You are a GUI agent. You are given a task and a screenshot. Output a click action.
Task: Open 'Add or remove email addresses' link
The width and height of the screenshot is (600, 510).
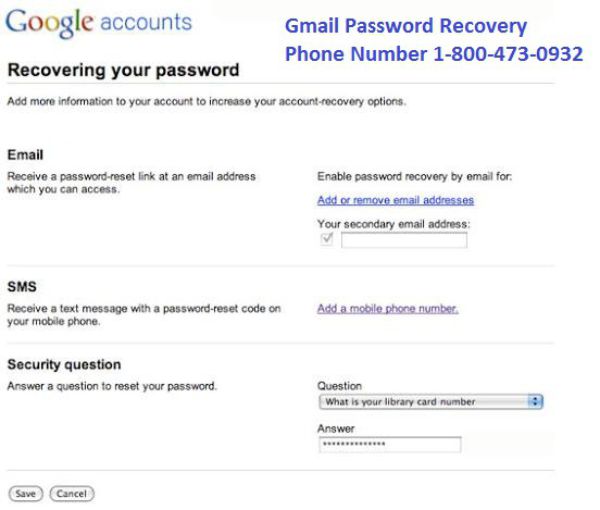(x=395, y=200)
